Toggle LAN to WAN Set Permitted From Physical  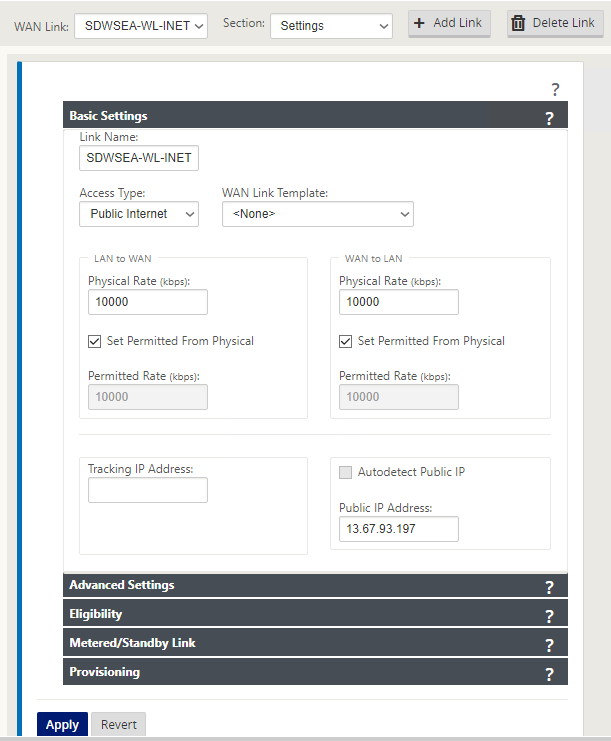pyautogui.click(x=95, y=341)
